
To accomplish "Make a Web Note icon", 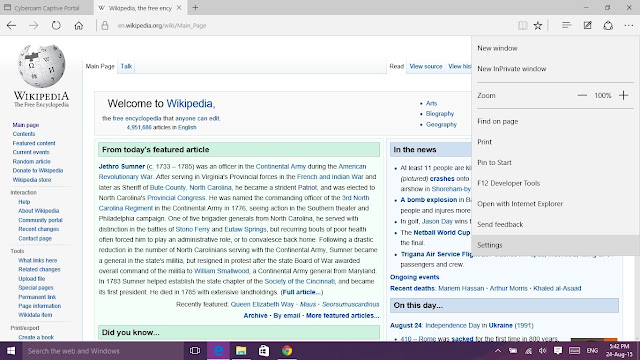I will 587,25.
